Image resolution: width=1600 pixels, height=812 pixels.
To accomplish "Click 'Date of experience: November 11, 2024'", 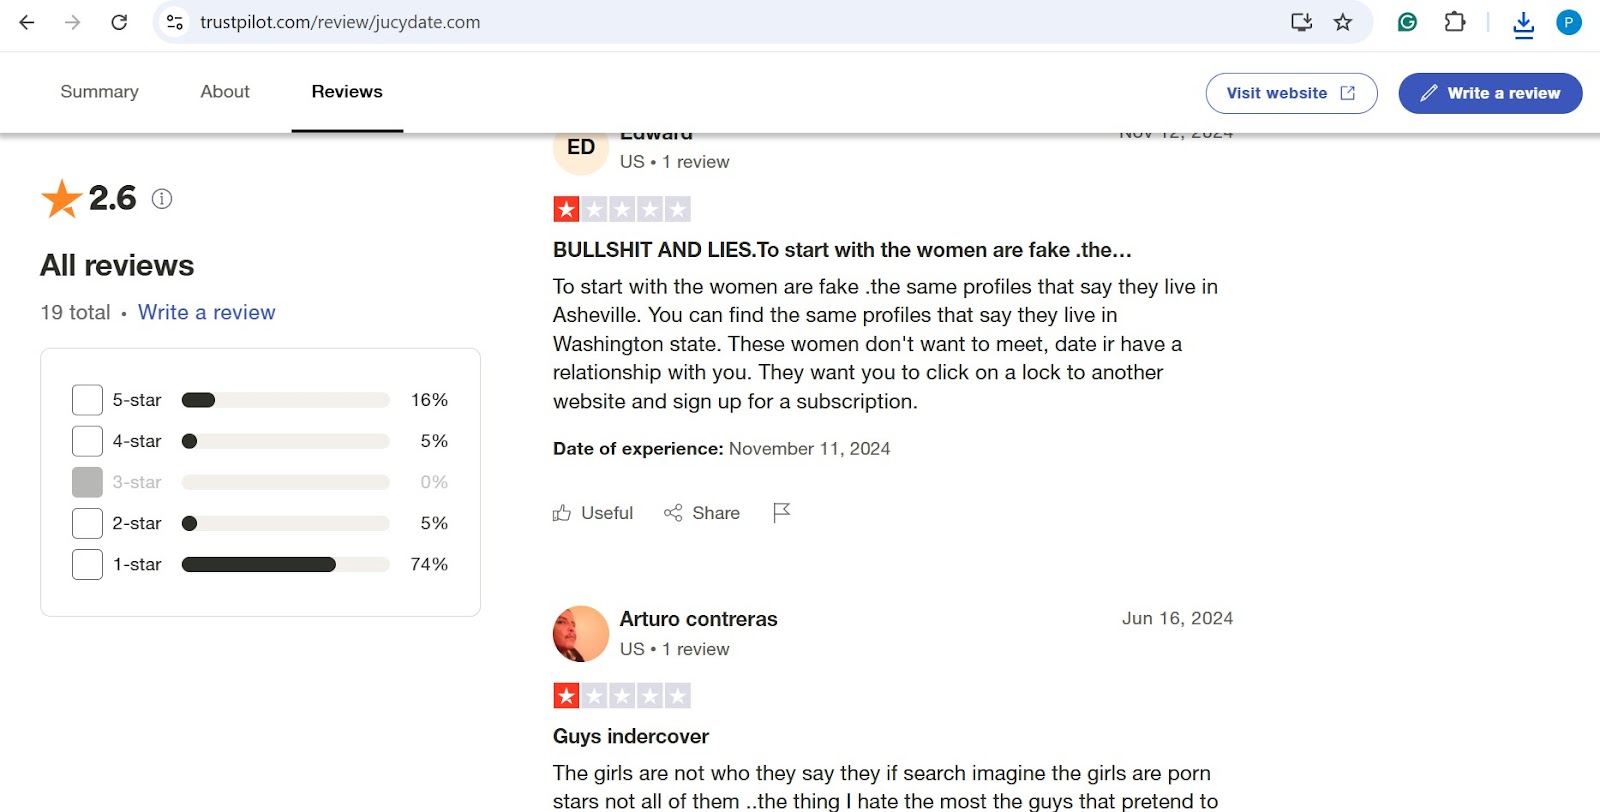I will pos(721,449).
